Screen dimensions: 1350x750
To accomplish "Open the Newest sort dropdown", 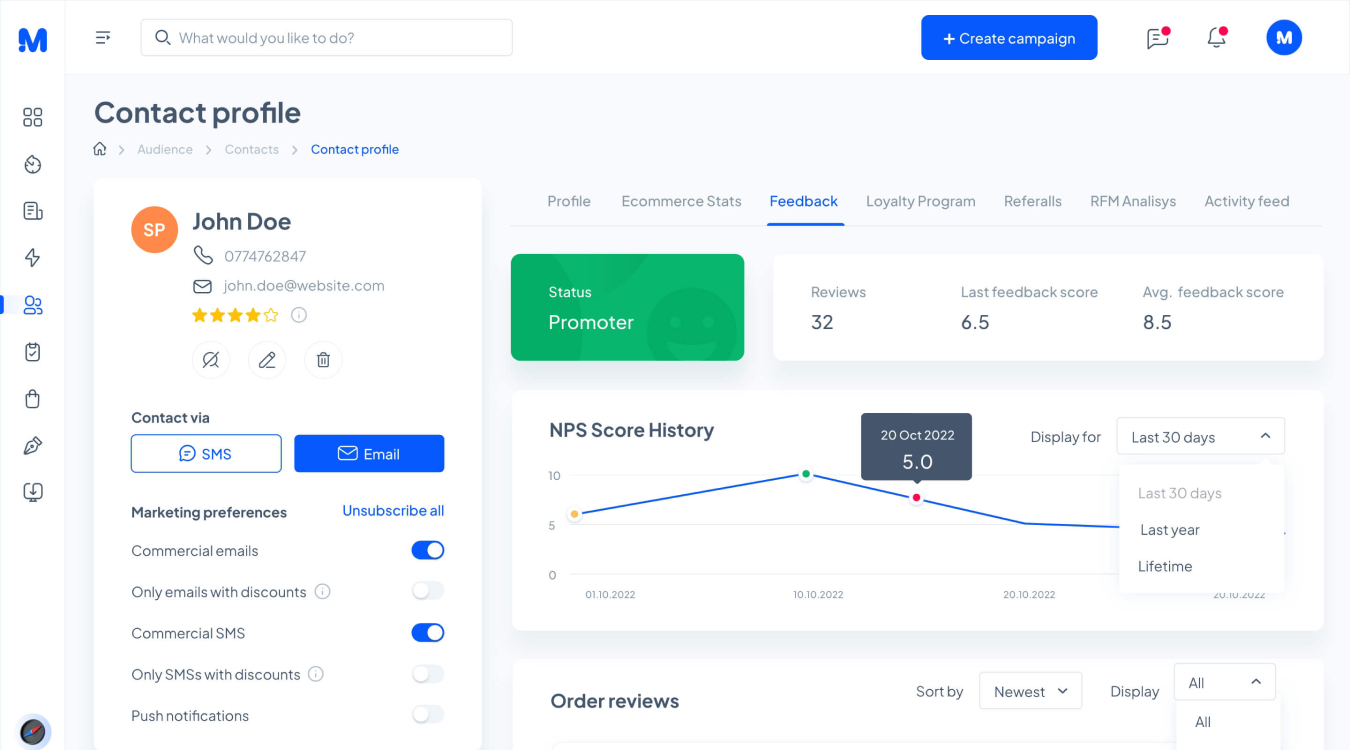I will [x=1030, y=691].
